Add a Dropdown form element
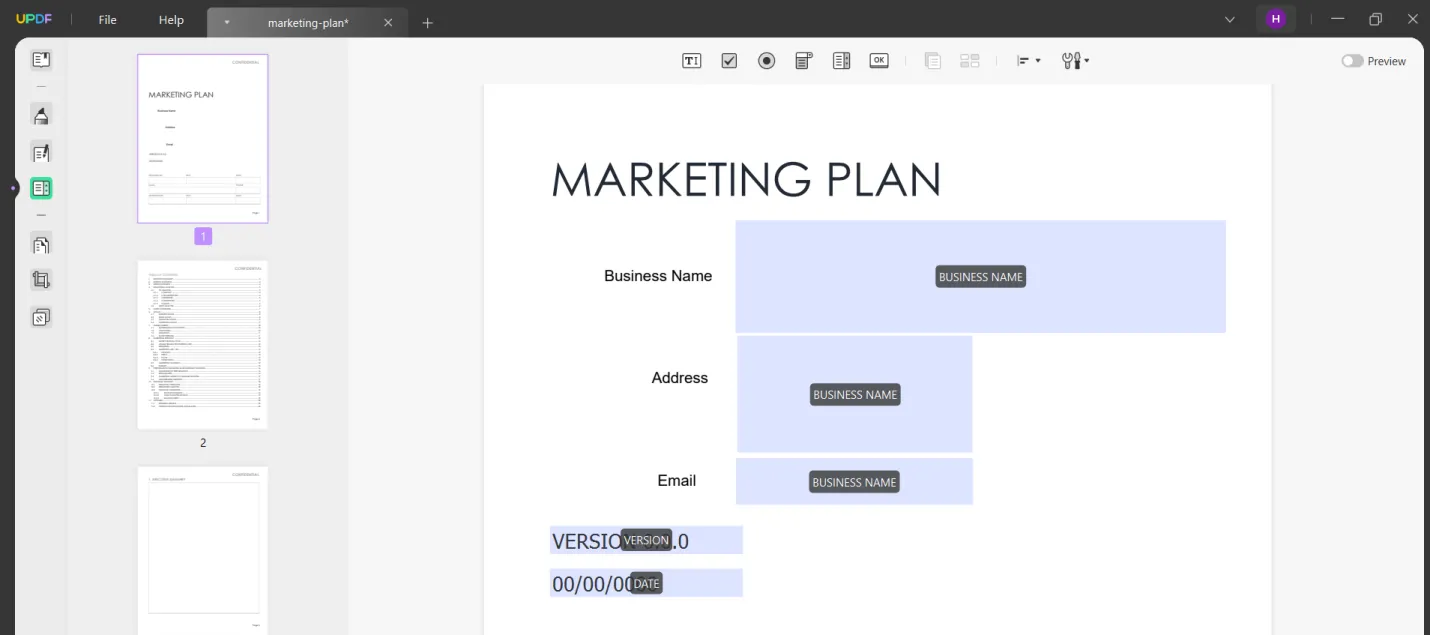 [x=804, y=61]
